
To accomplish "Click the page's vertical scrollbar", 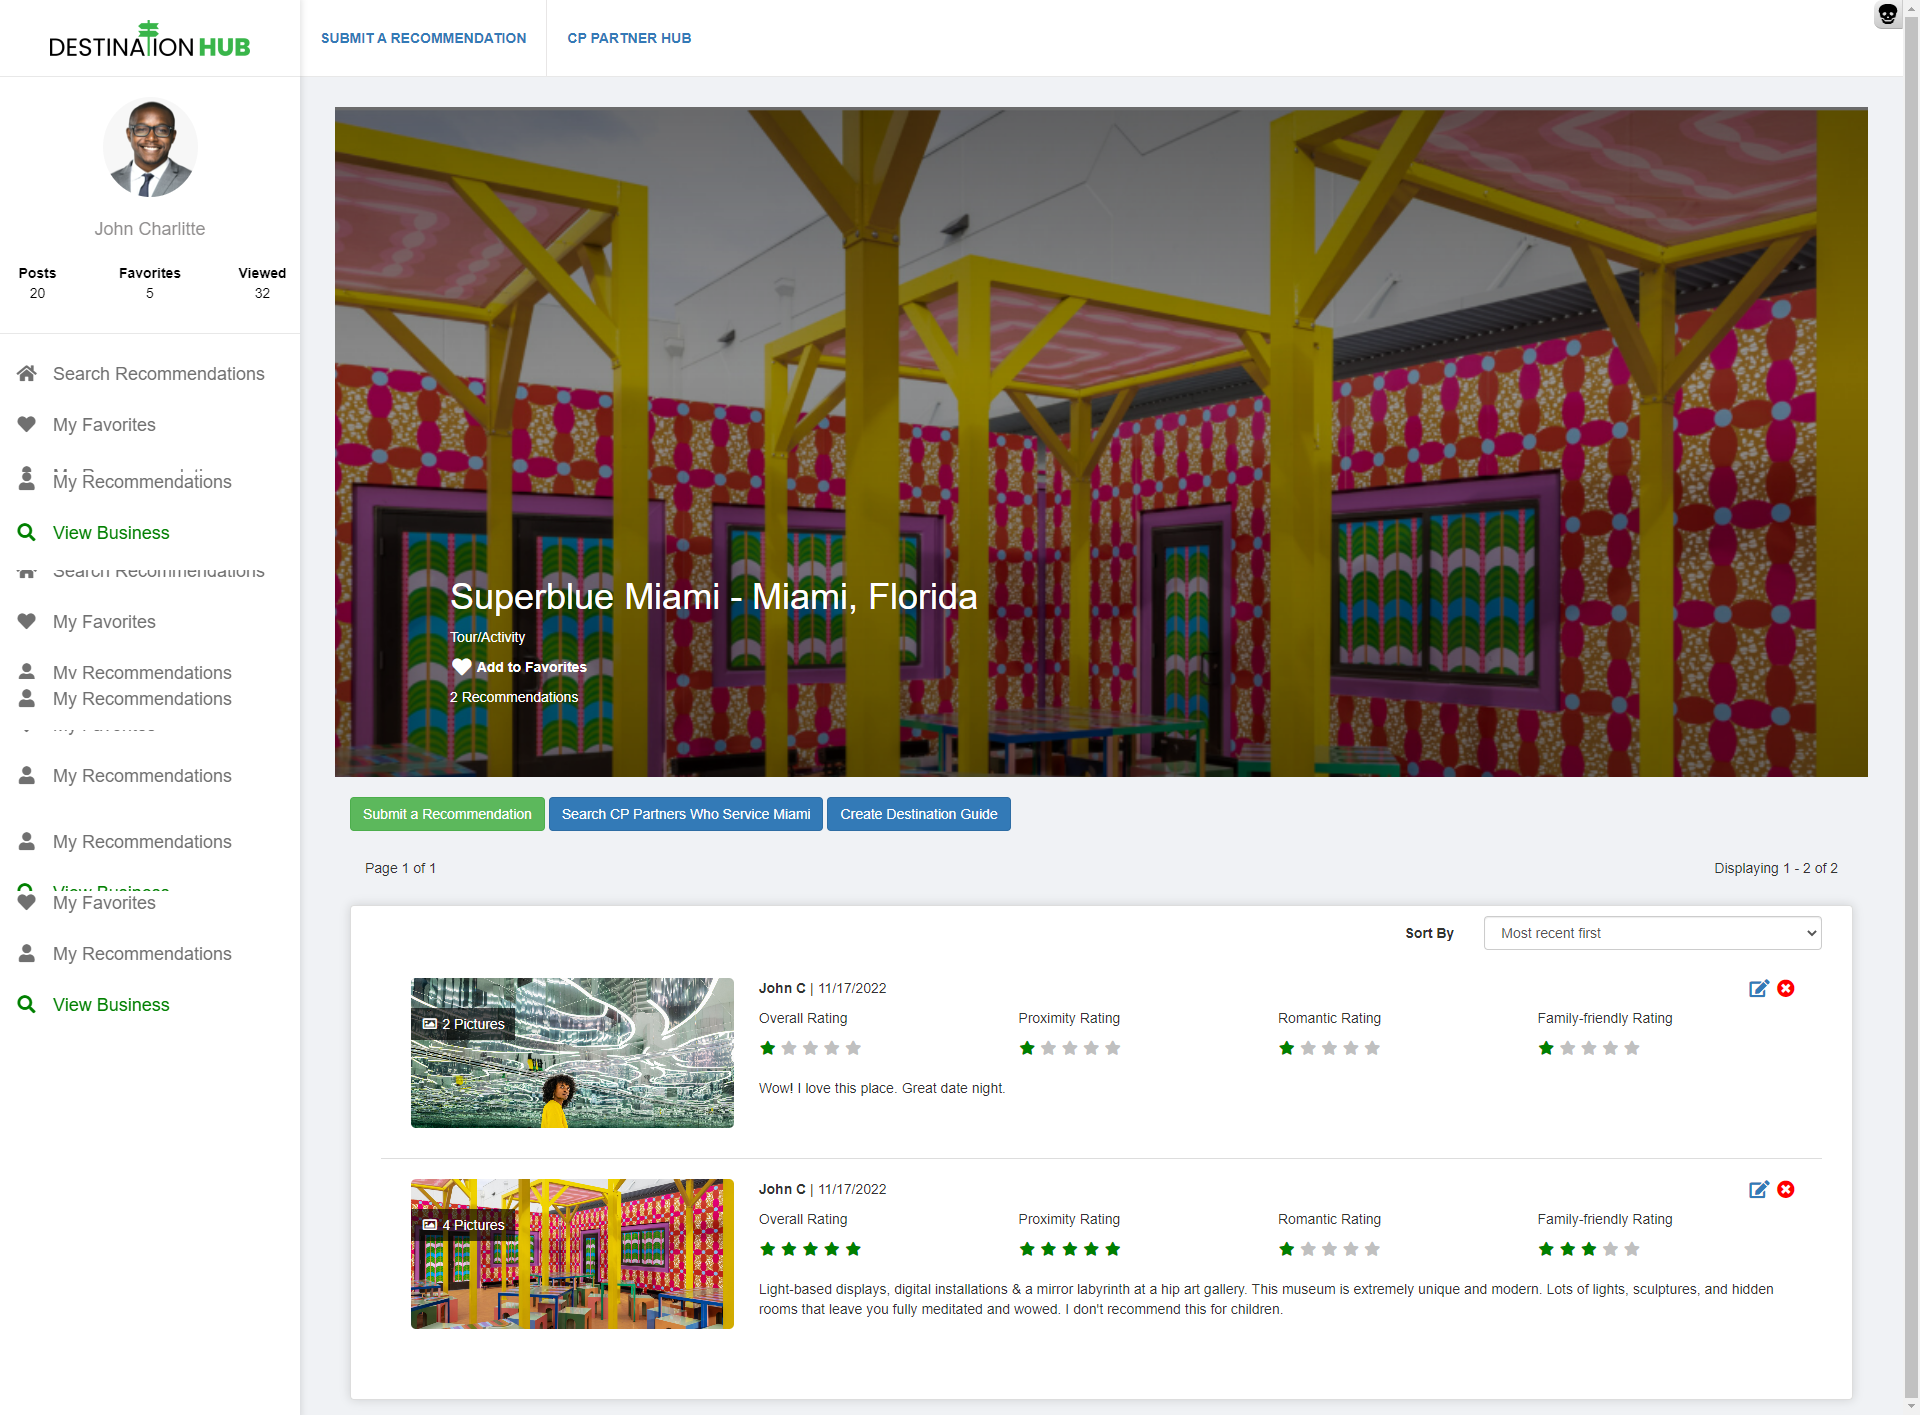I will [x=1911, y=700].
